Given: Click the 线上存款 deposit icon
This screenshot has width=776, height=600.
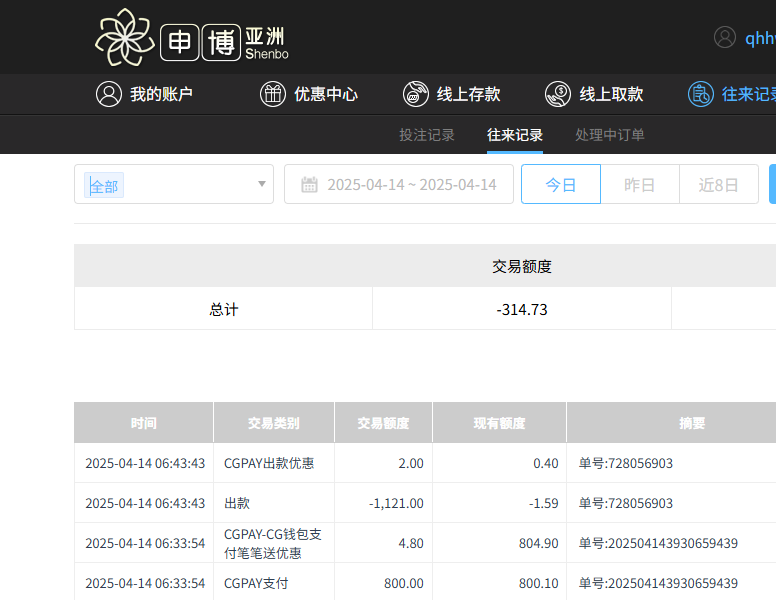Looking at the screenshot, I should point(416,94).
